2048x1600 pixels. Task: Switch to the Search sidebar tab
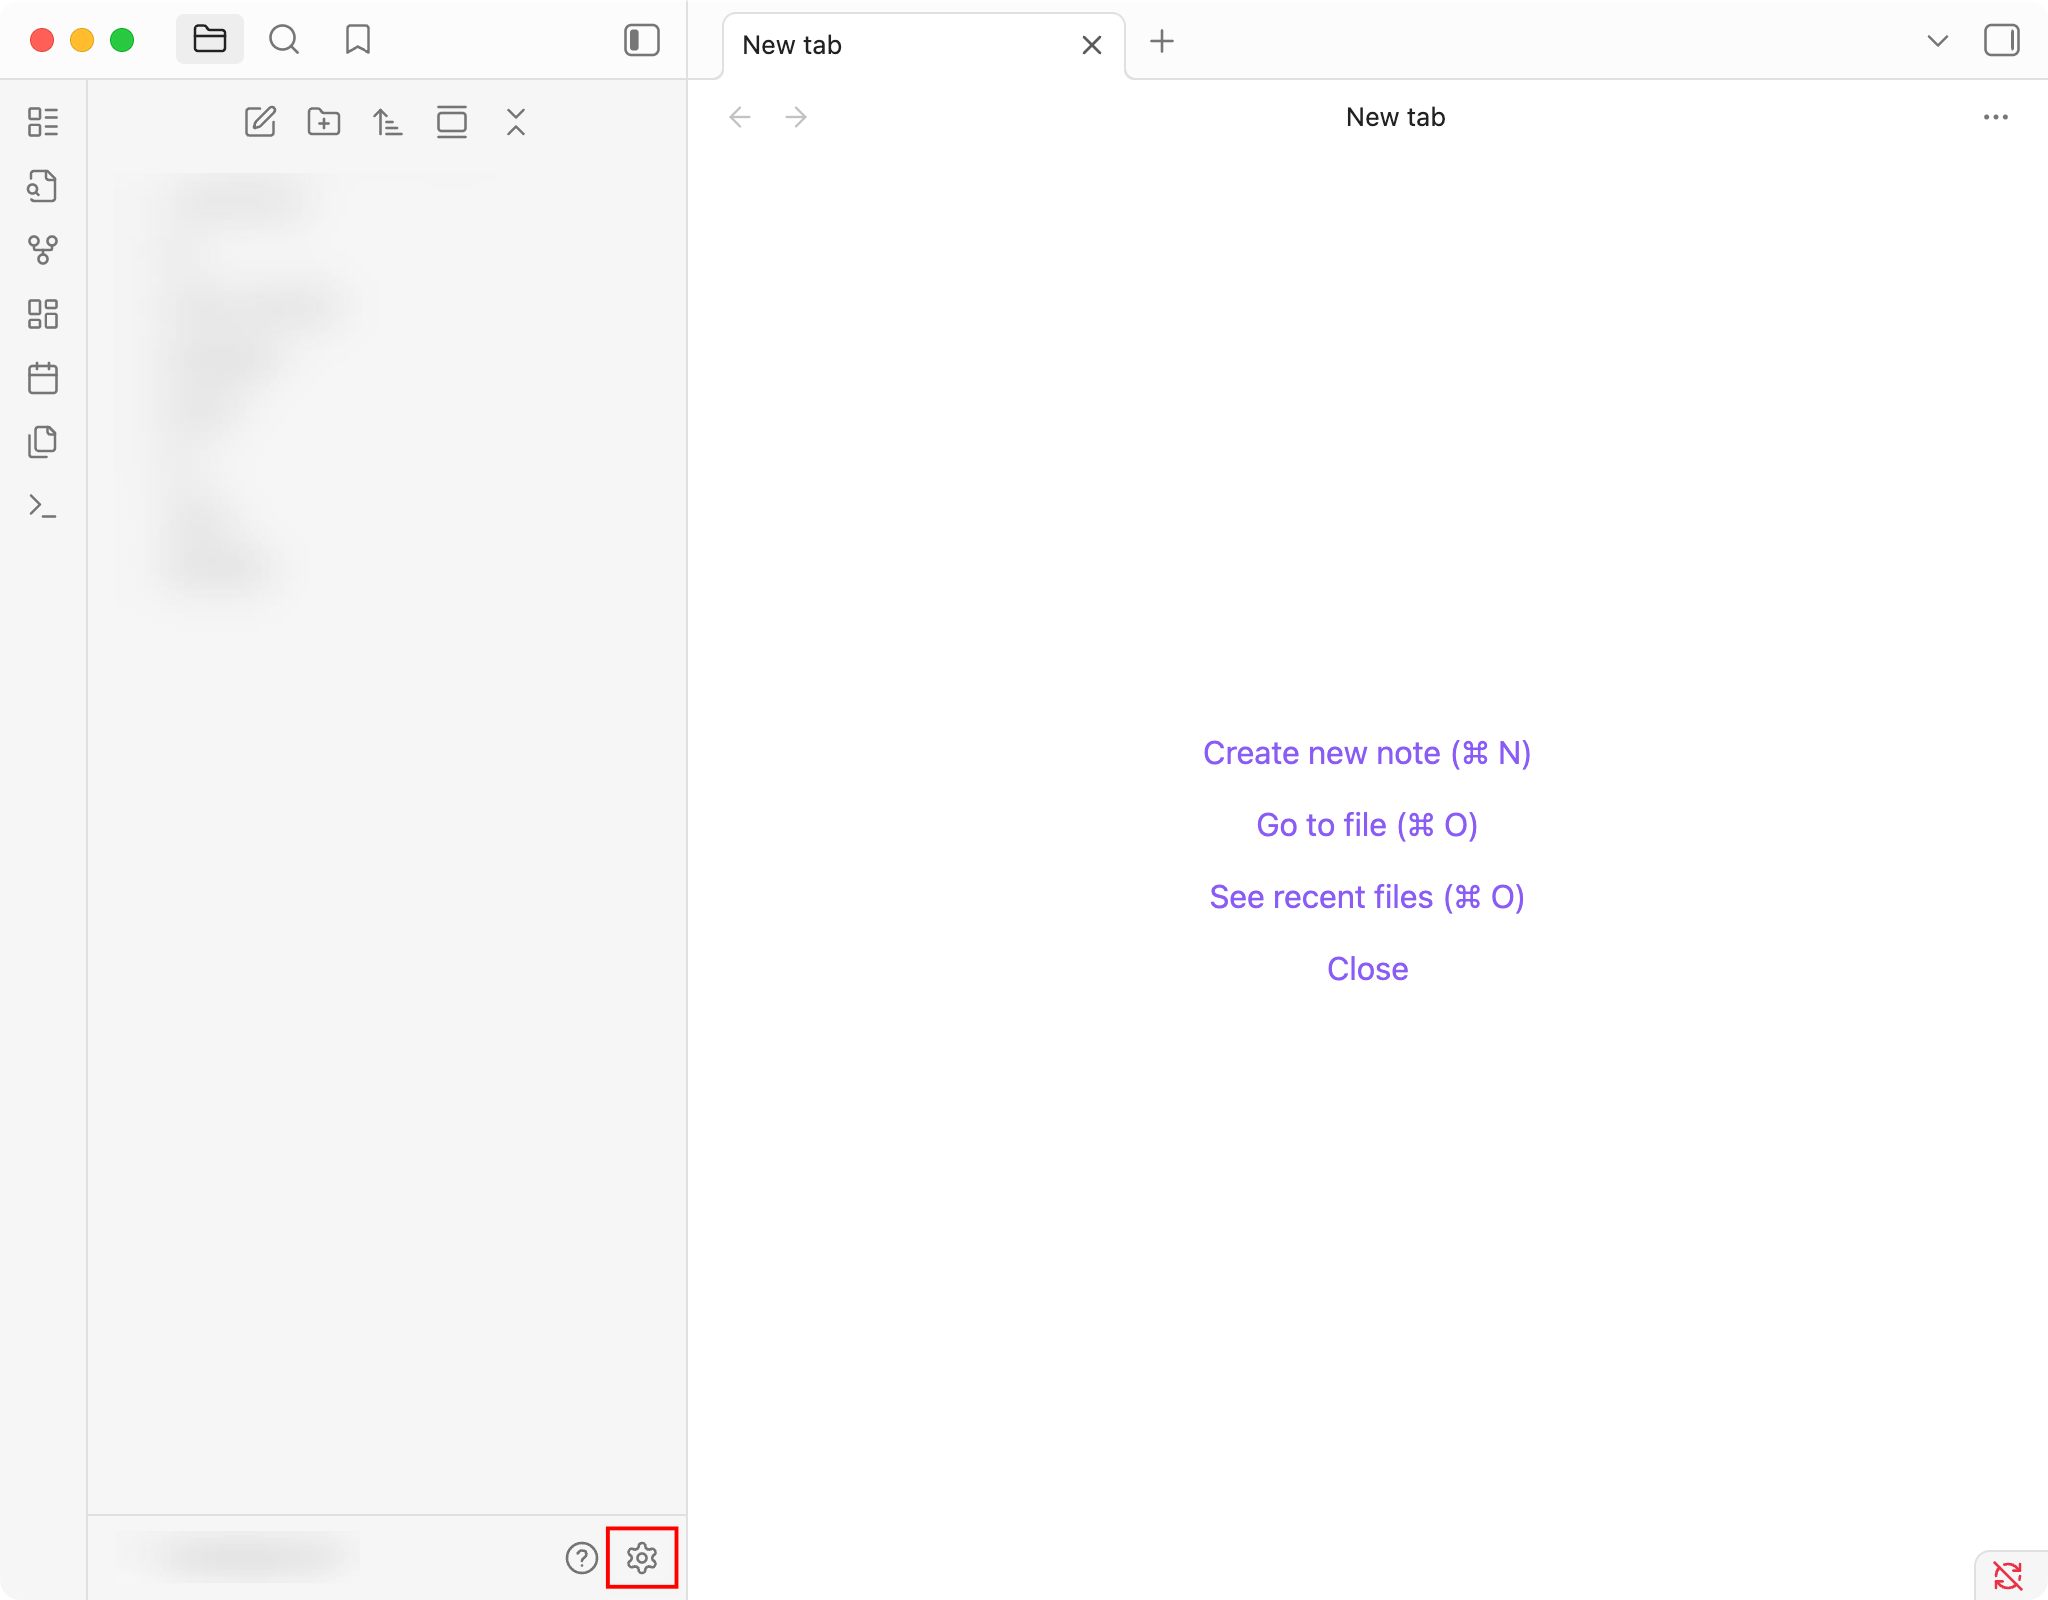pos(284,41)
